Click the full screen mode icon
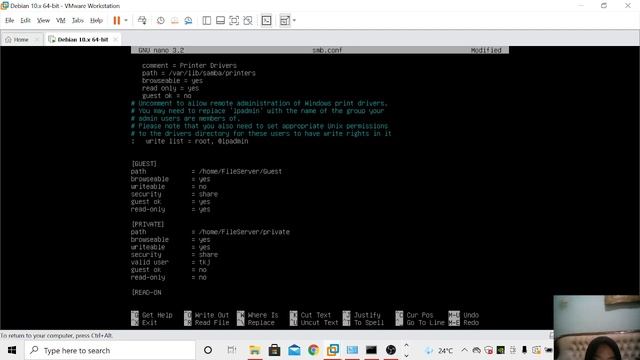Image resolution: width=640 pixels, height=360 pixels. 234,20
